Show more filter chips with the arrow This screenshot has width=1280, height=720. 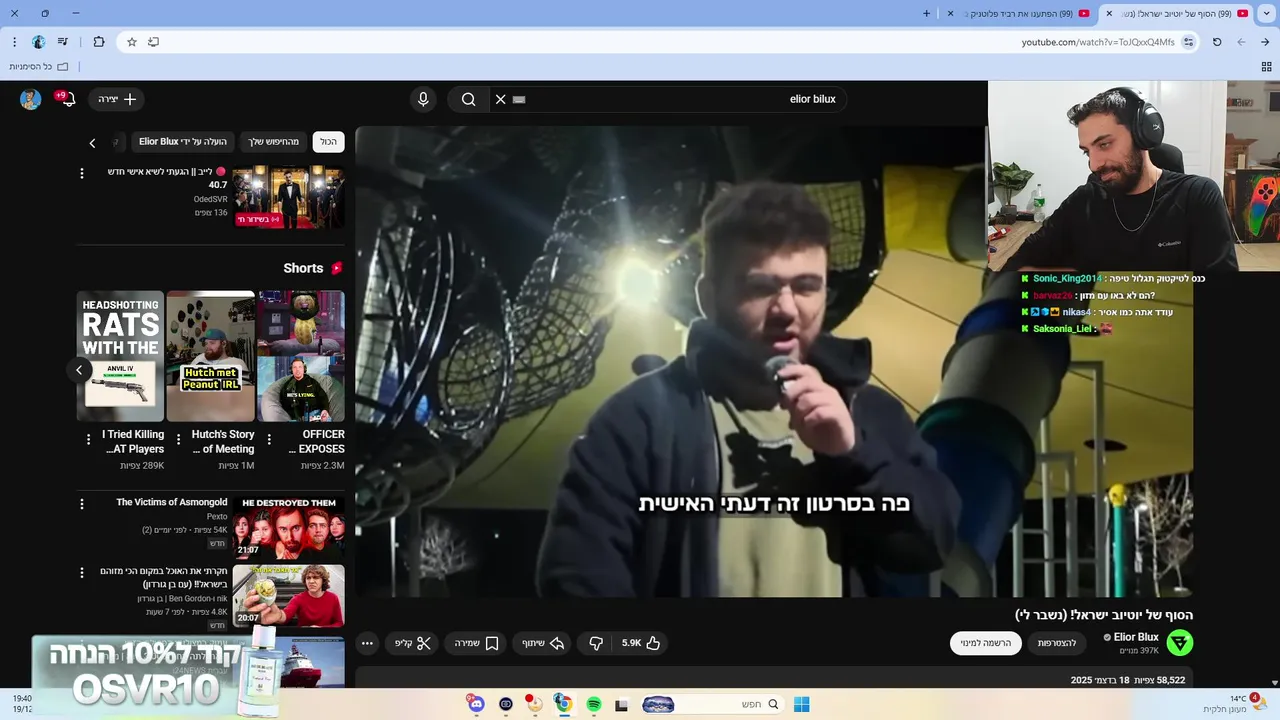tap(92, 143)
